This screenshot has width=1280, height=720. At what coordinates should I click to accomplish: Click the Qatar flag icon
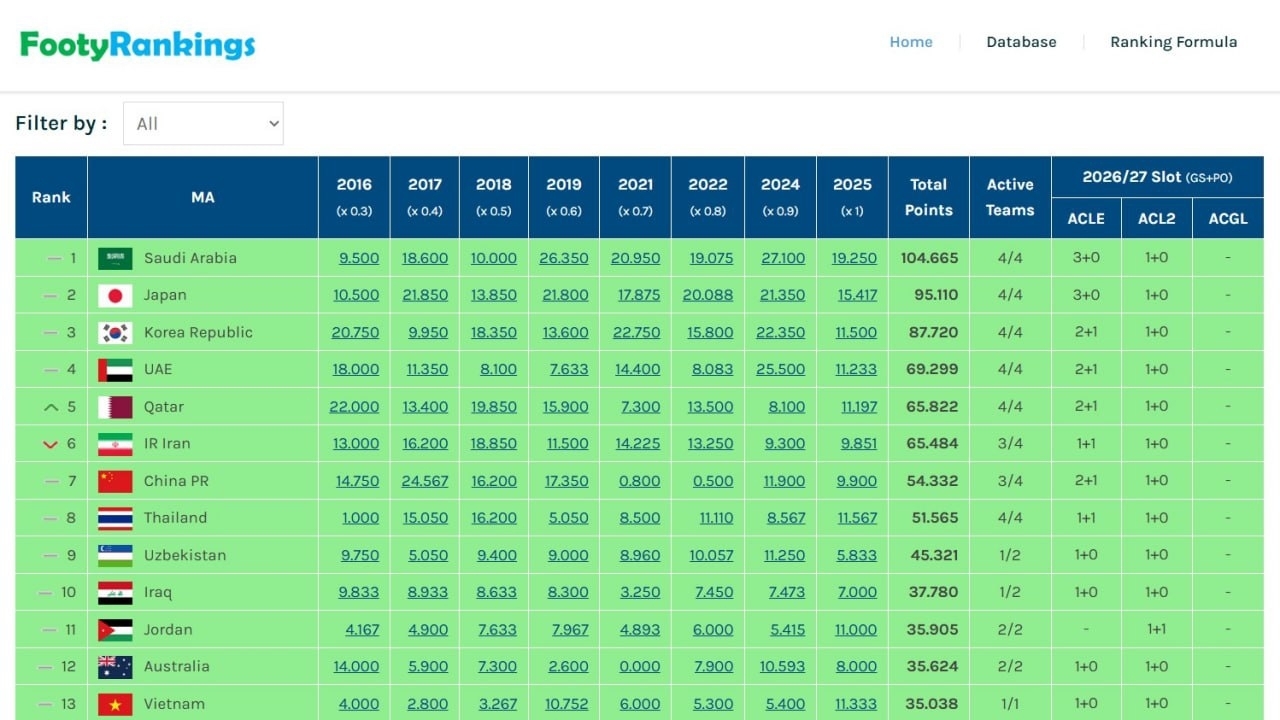(x=115, y=407)
